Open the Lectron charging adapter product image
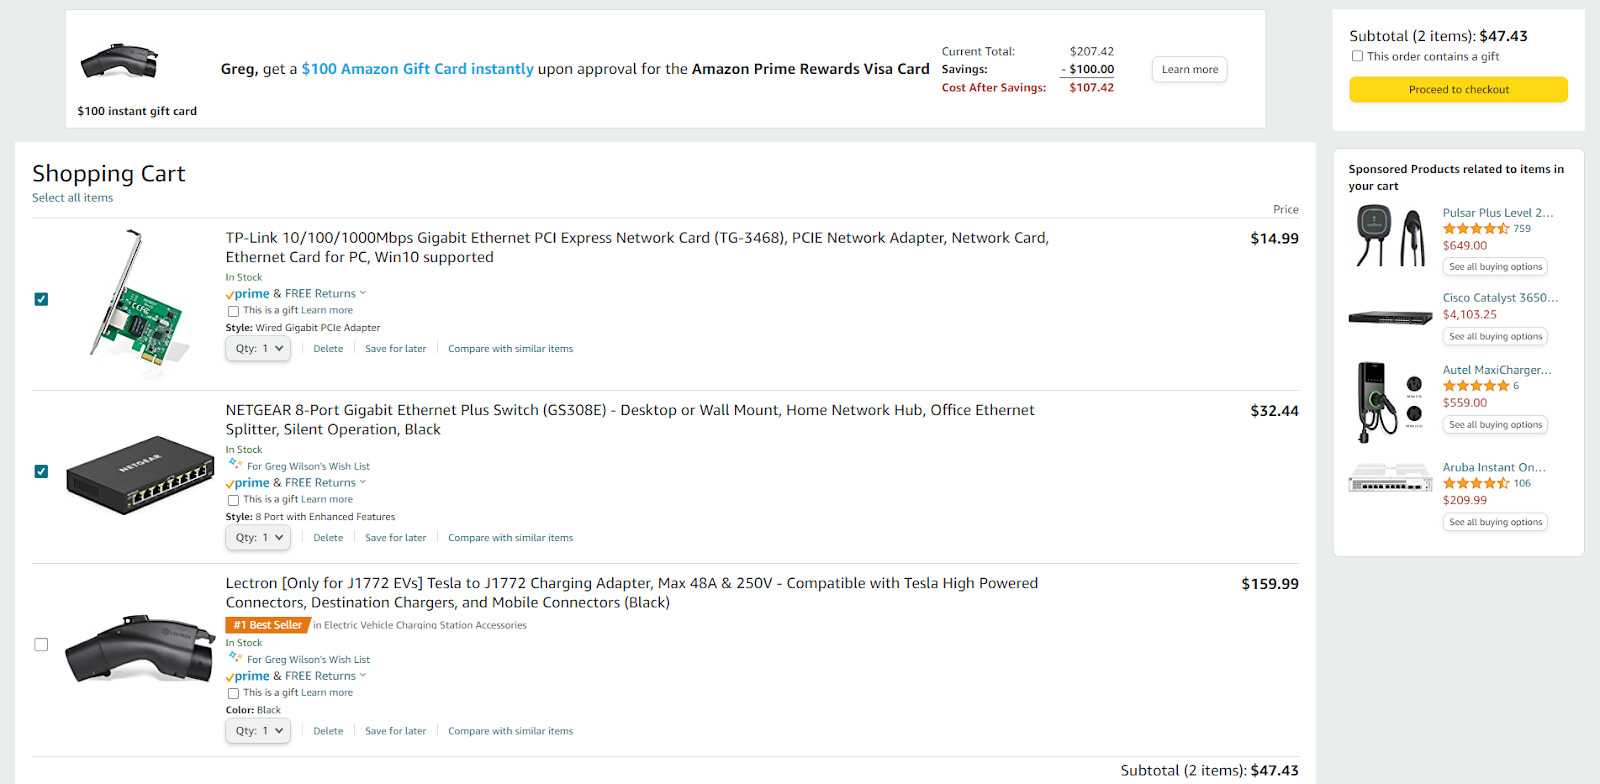The height and width of the screenshot is (784, 1600). point(140,649)
